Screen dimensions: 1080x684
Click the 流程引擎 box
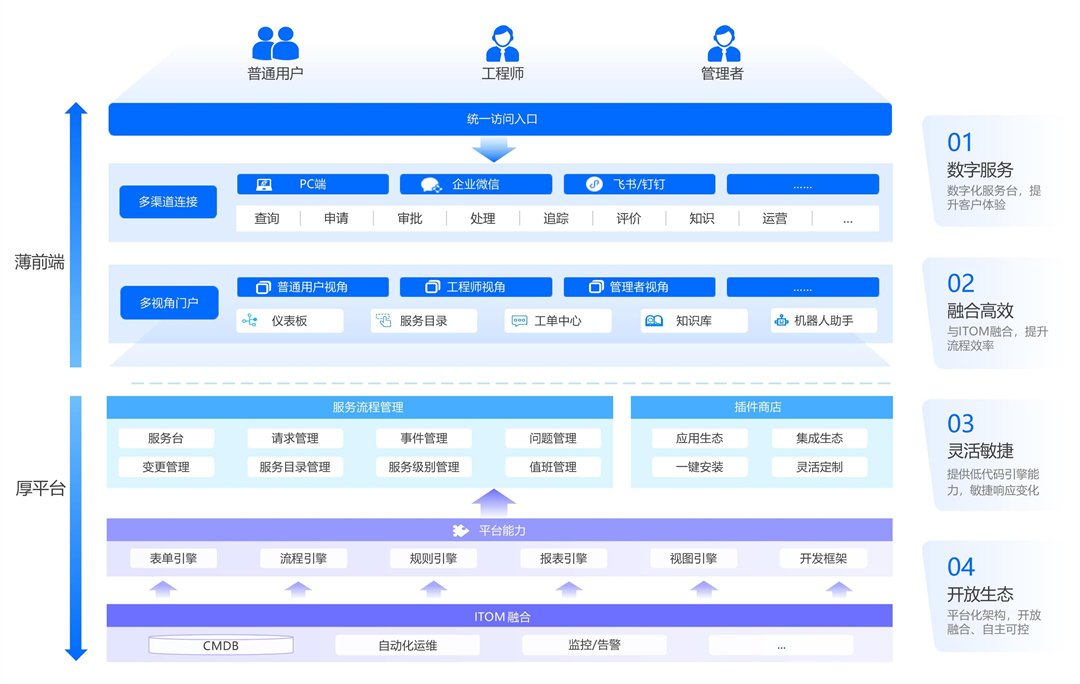coord(303,559)
